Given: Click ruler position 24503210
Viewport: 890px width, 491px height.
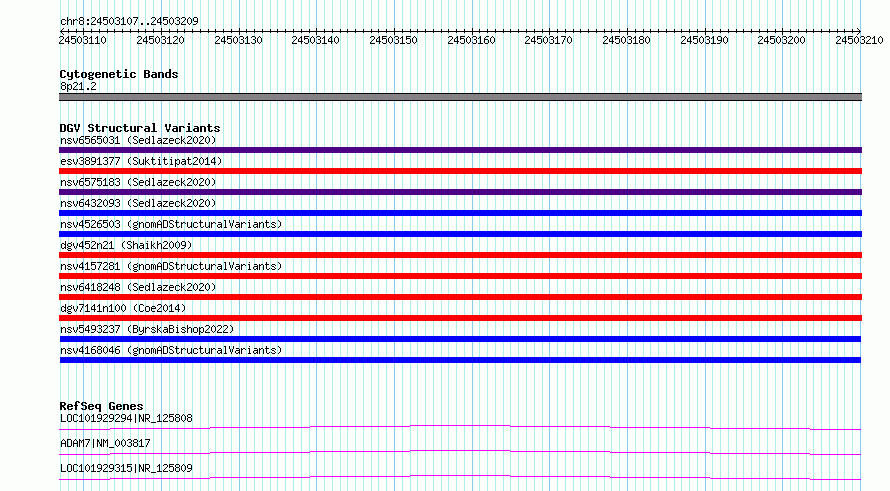Looking at the screenshot, I should 859,40.
